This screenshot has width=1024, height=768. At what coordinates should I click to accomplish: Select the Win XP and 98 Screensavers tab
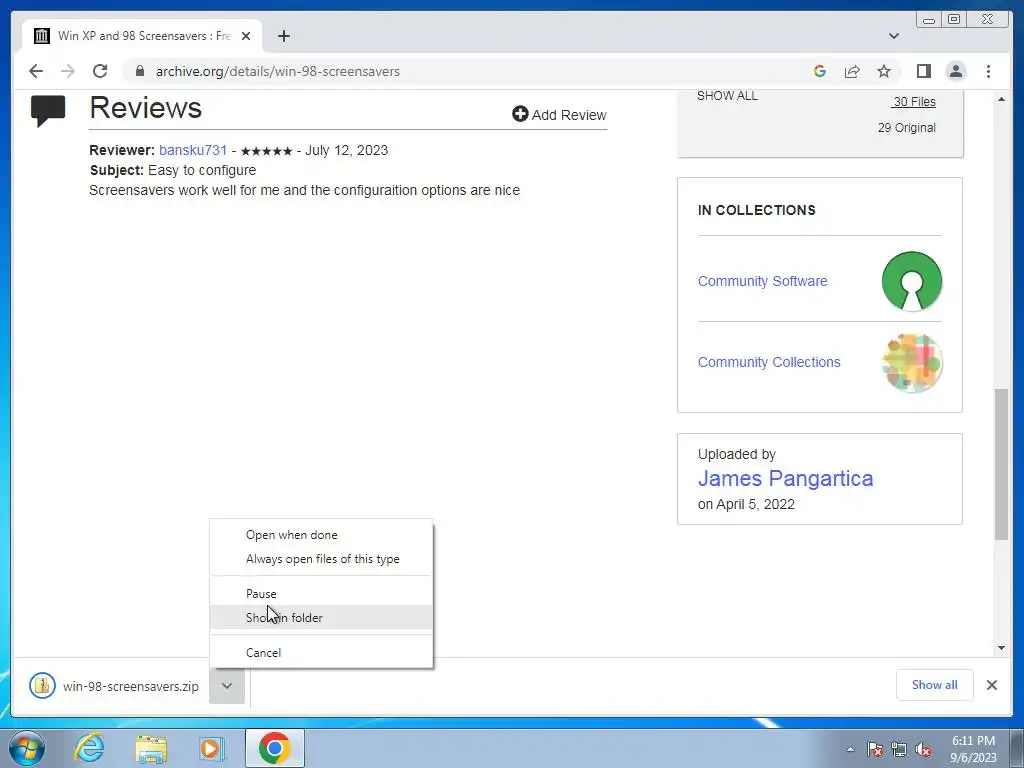(x=142, y=36)
